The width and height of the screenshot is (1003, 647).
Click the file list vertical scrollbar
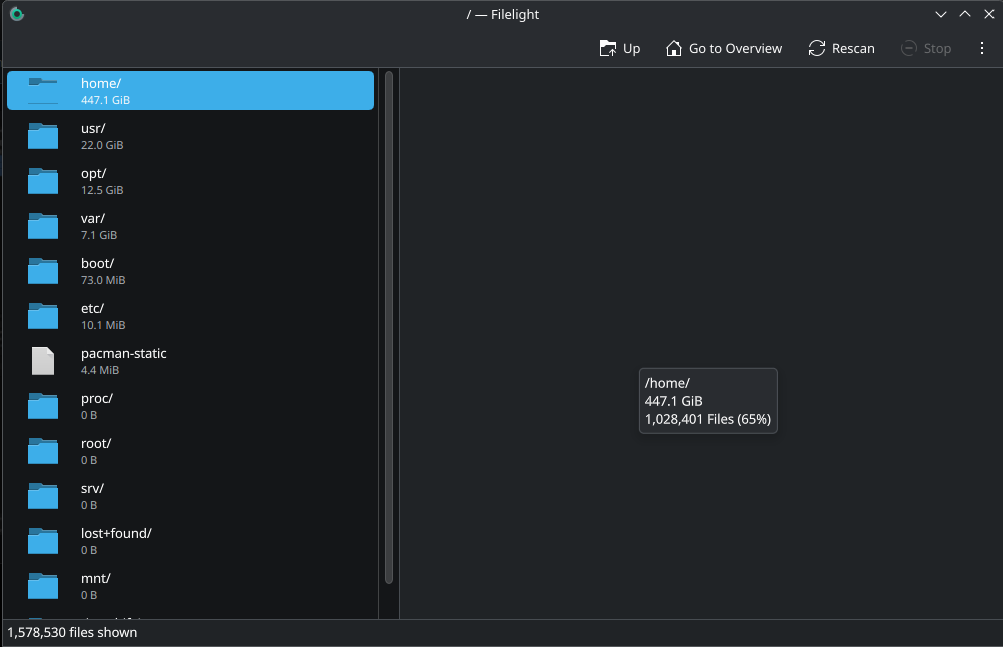point(389,327)
